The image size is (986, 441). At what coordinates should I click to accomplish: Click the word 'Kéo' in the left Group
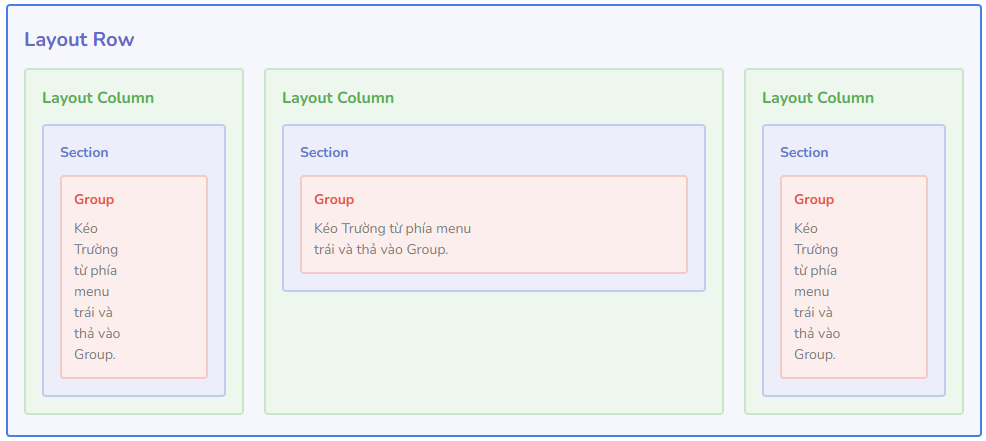point(86,228)
